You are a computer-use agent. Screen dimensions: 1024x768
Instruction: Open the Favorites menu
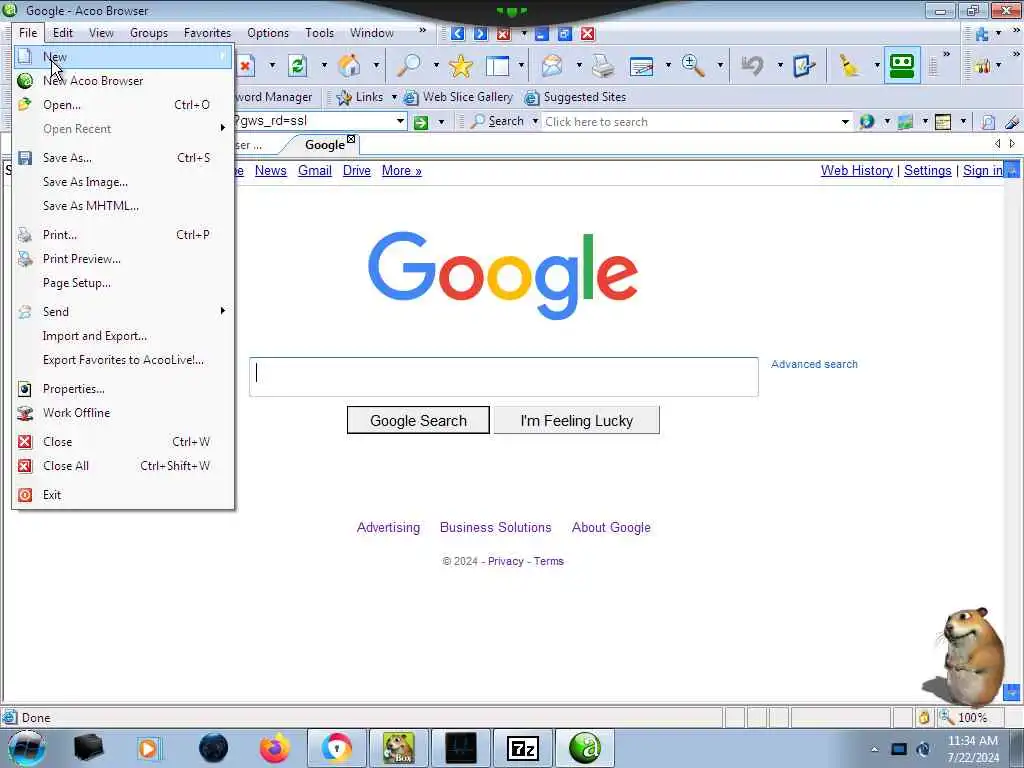[207, 33]
